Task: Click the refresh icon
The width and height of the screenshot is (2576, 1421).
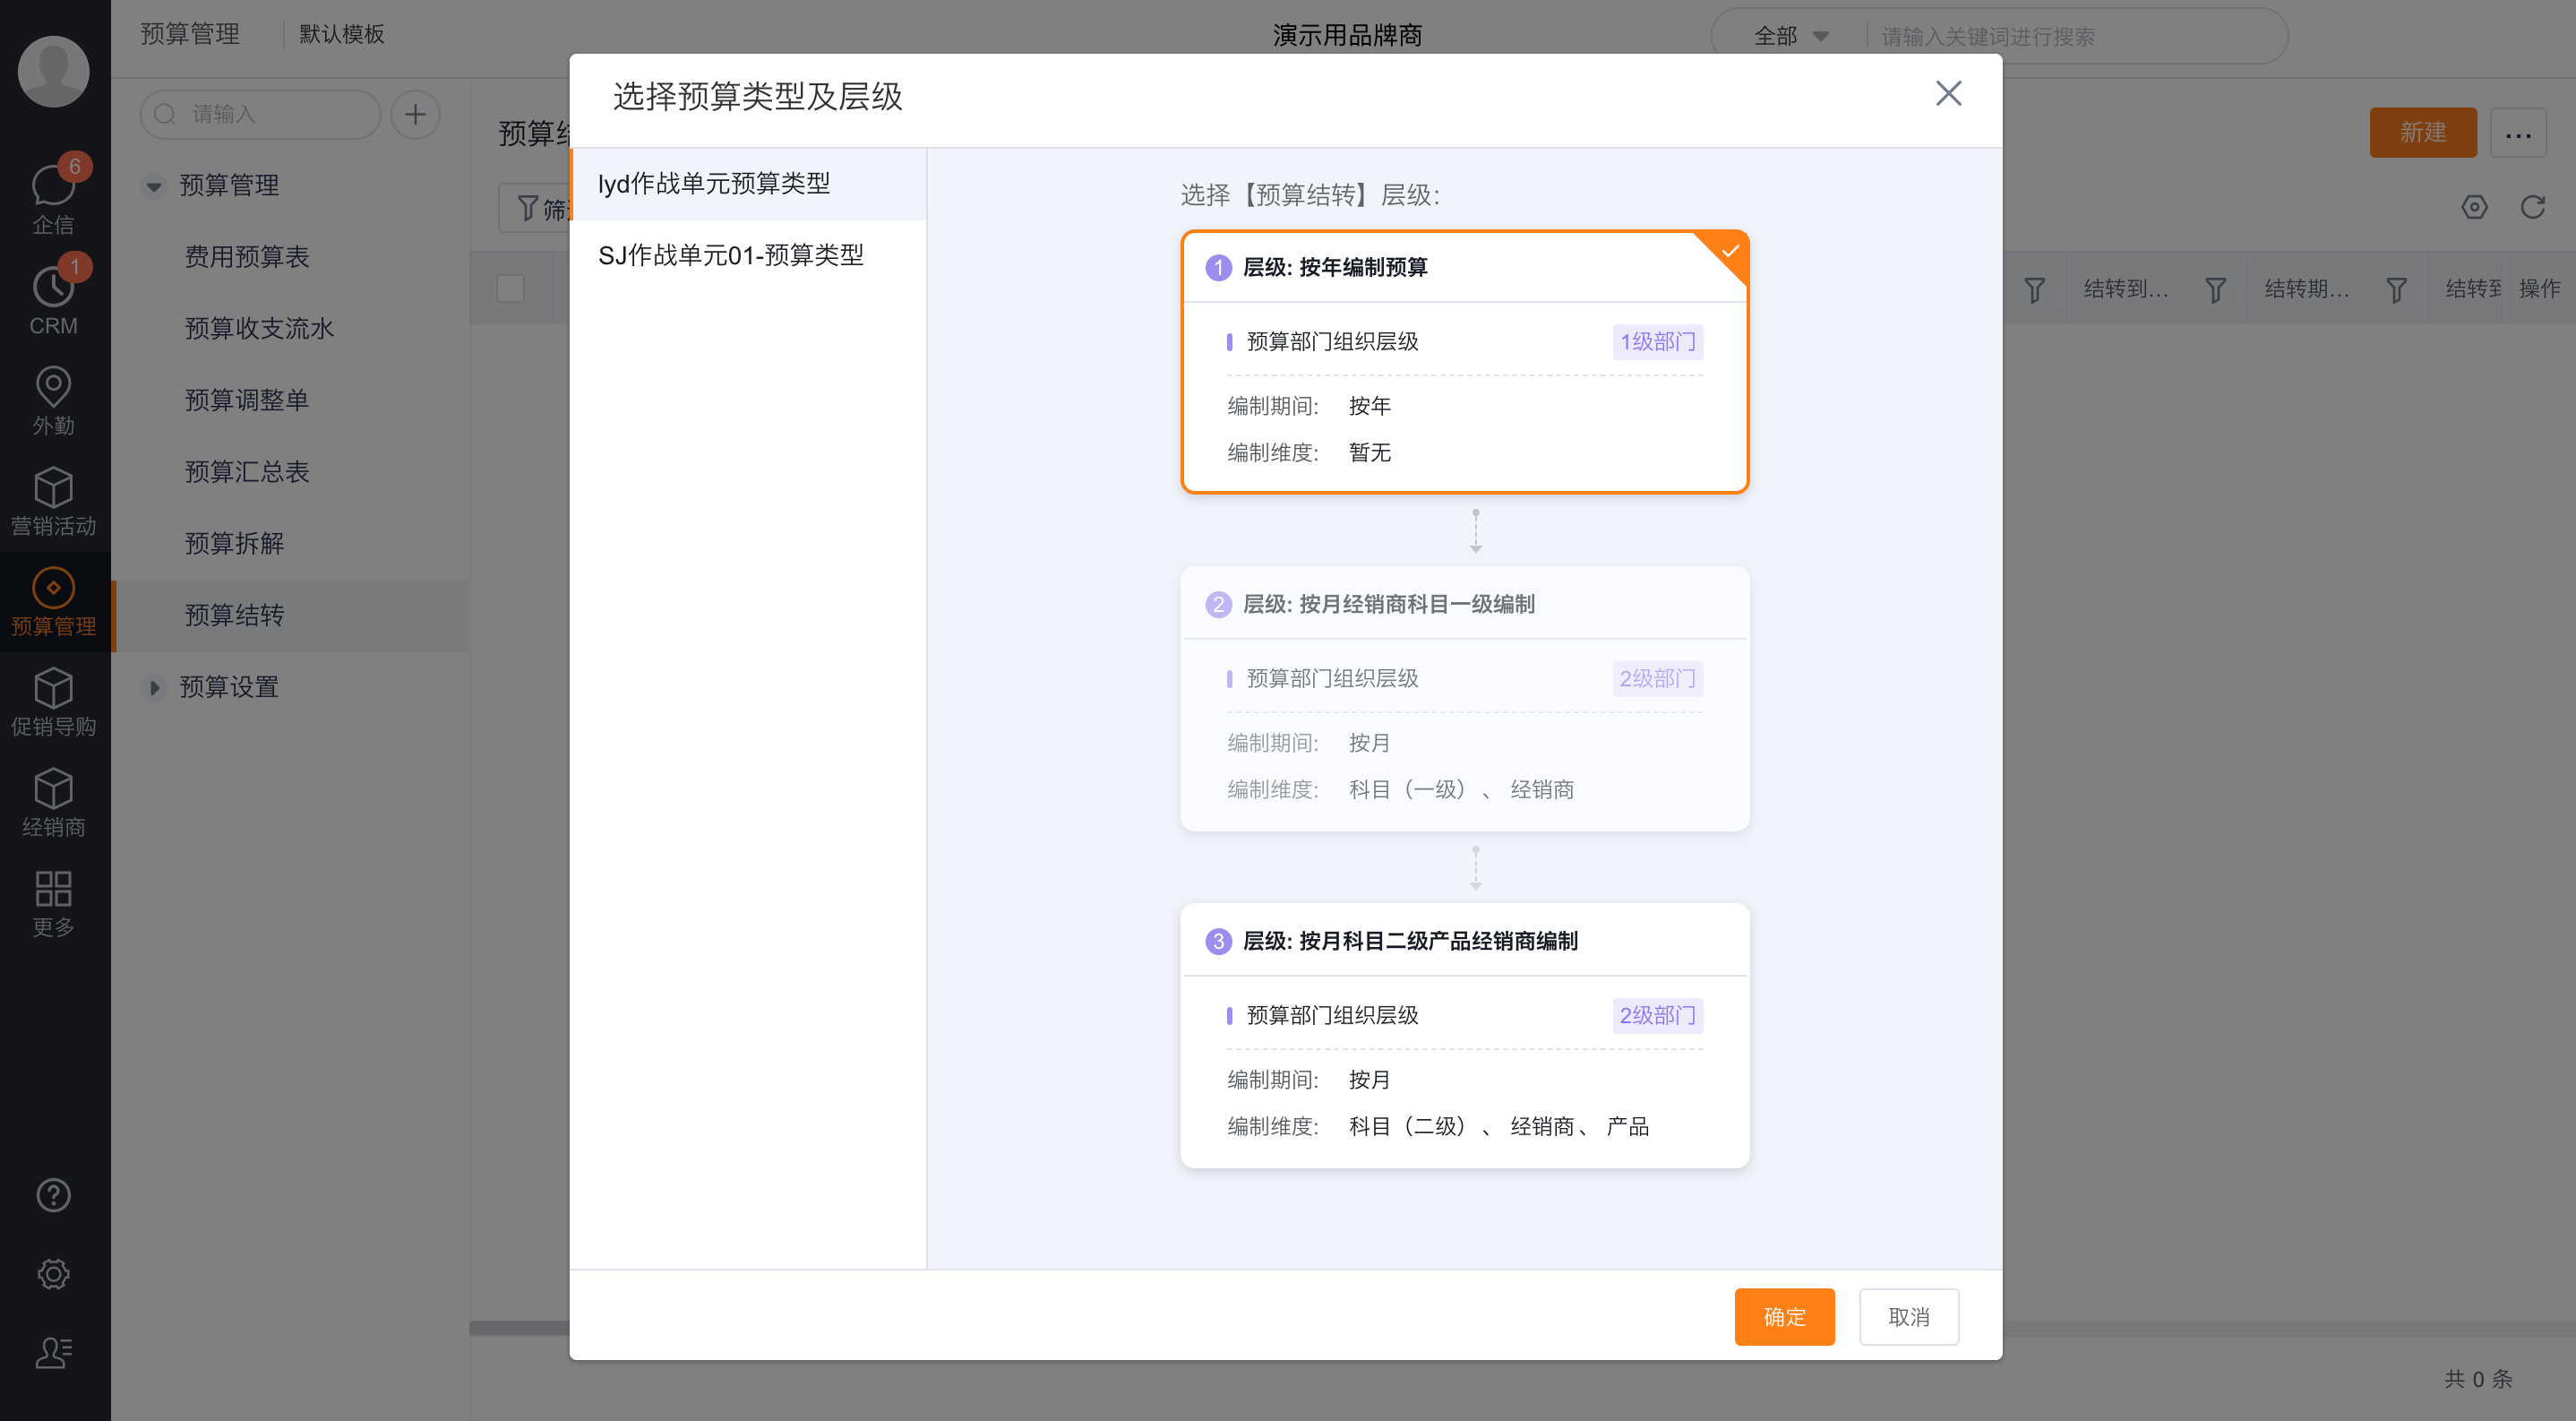Action: [2532, 207]
